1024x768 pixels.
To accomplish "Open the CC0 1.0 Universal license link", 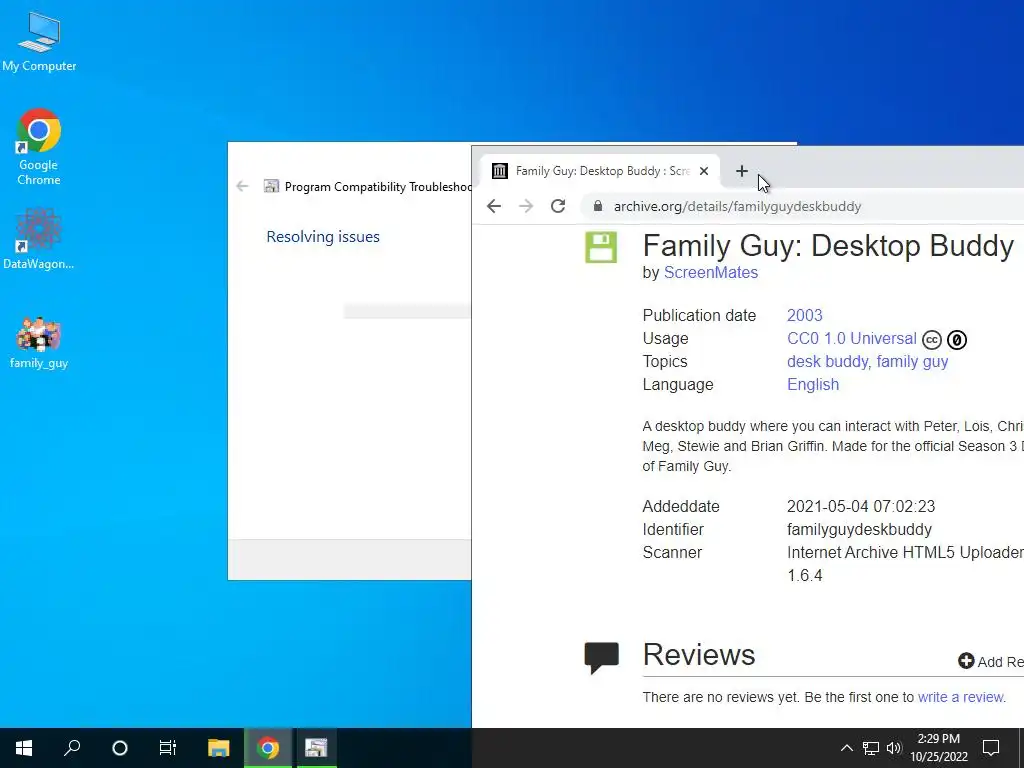I will 852,338.
